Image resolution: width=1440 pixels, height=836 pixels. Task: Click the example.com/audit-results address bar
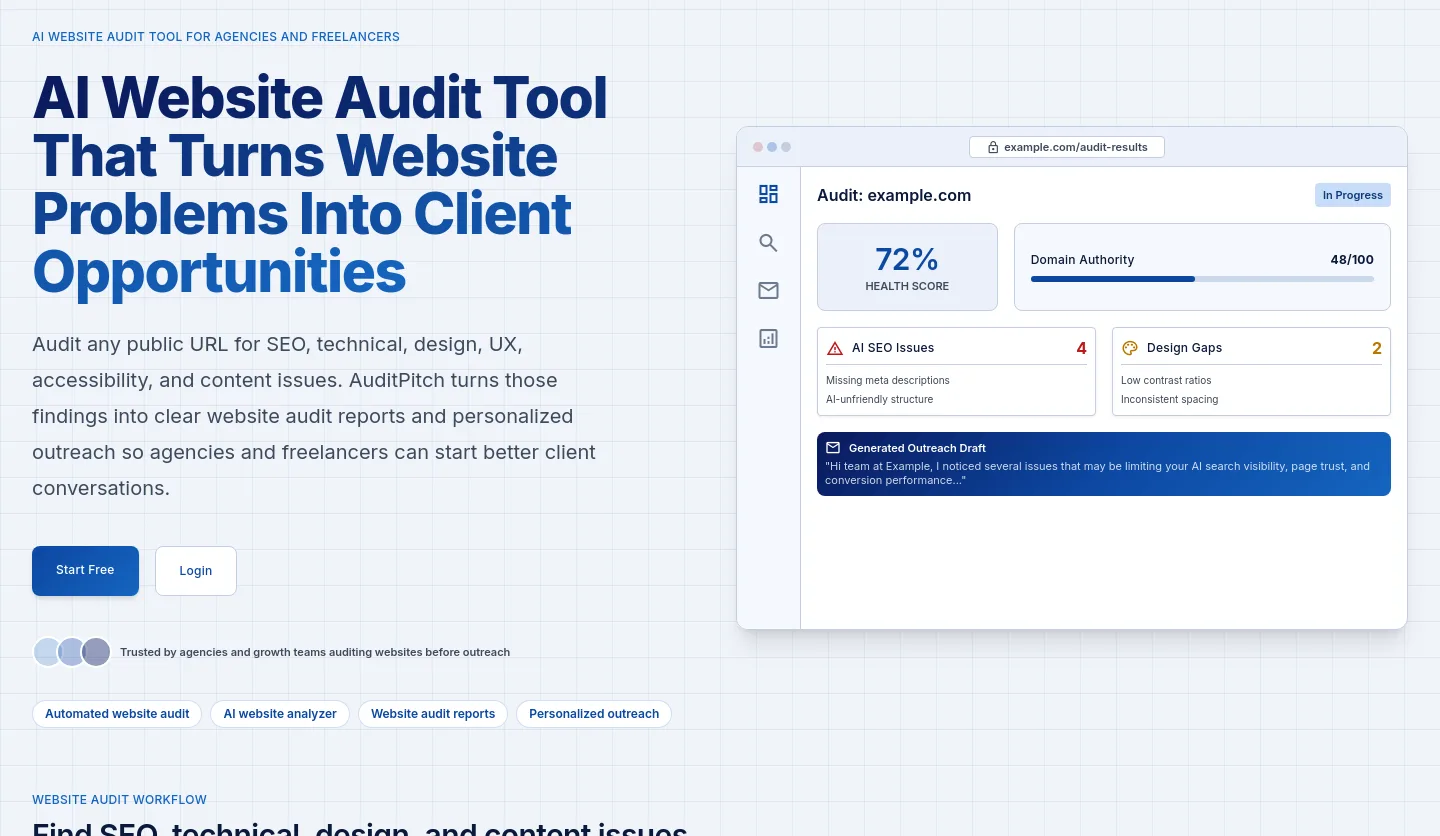(x=1067, y=147)
